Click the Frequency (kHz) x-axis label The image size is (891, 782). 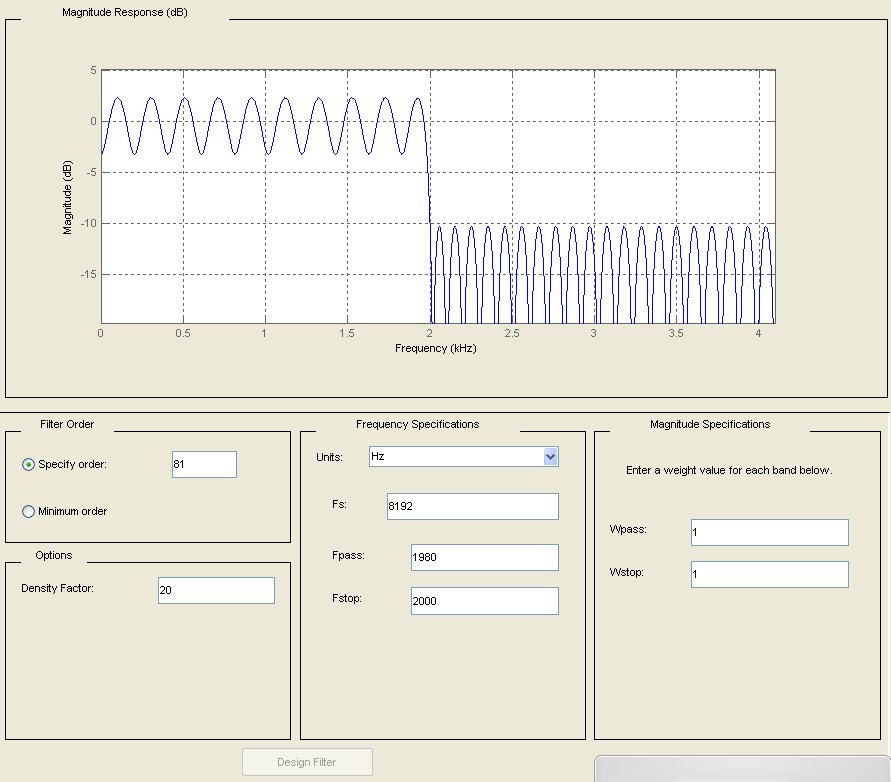pos(436,349)
